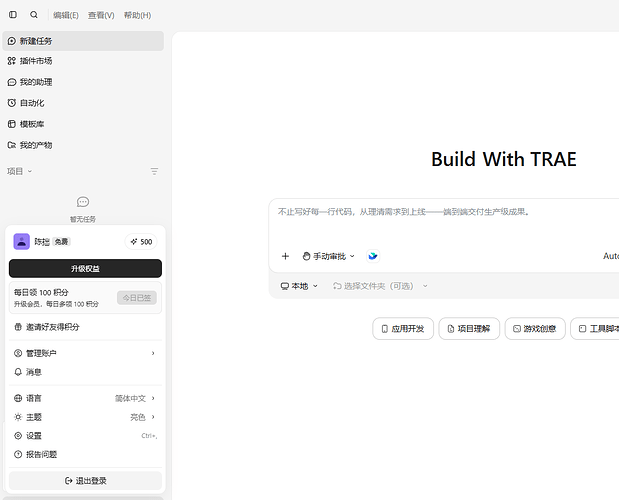
Task: Expand the 项目 dropdown
Action: click(19, 171)
